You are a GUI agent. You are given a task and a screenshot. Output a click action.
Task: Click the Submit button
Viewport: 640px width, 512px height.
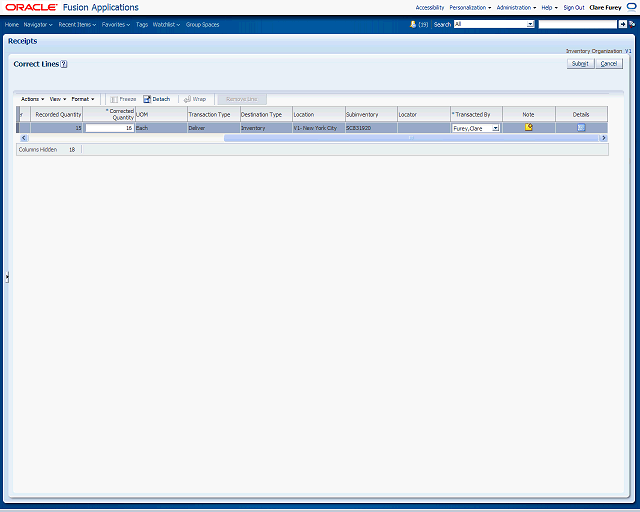click(580, 63)
